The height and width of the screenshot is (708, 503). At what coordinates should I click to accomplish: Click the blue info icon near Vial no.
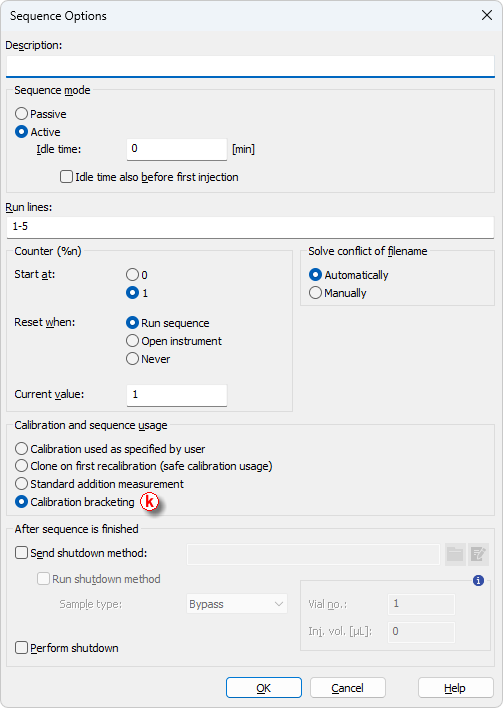(478, 581)
